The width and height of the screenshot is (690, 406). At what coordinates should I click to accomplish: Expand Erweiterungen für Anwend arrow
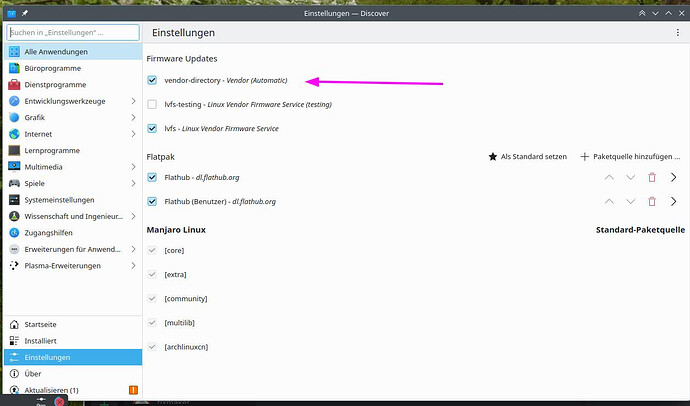[133, 249]
